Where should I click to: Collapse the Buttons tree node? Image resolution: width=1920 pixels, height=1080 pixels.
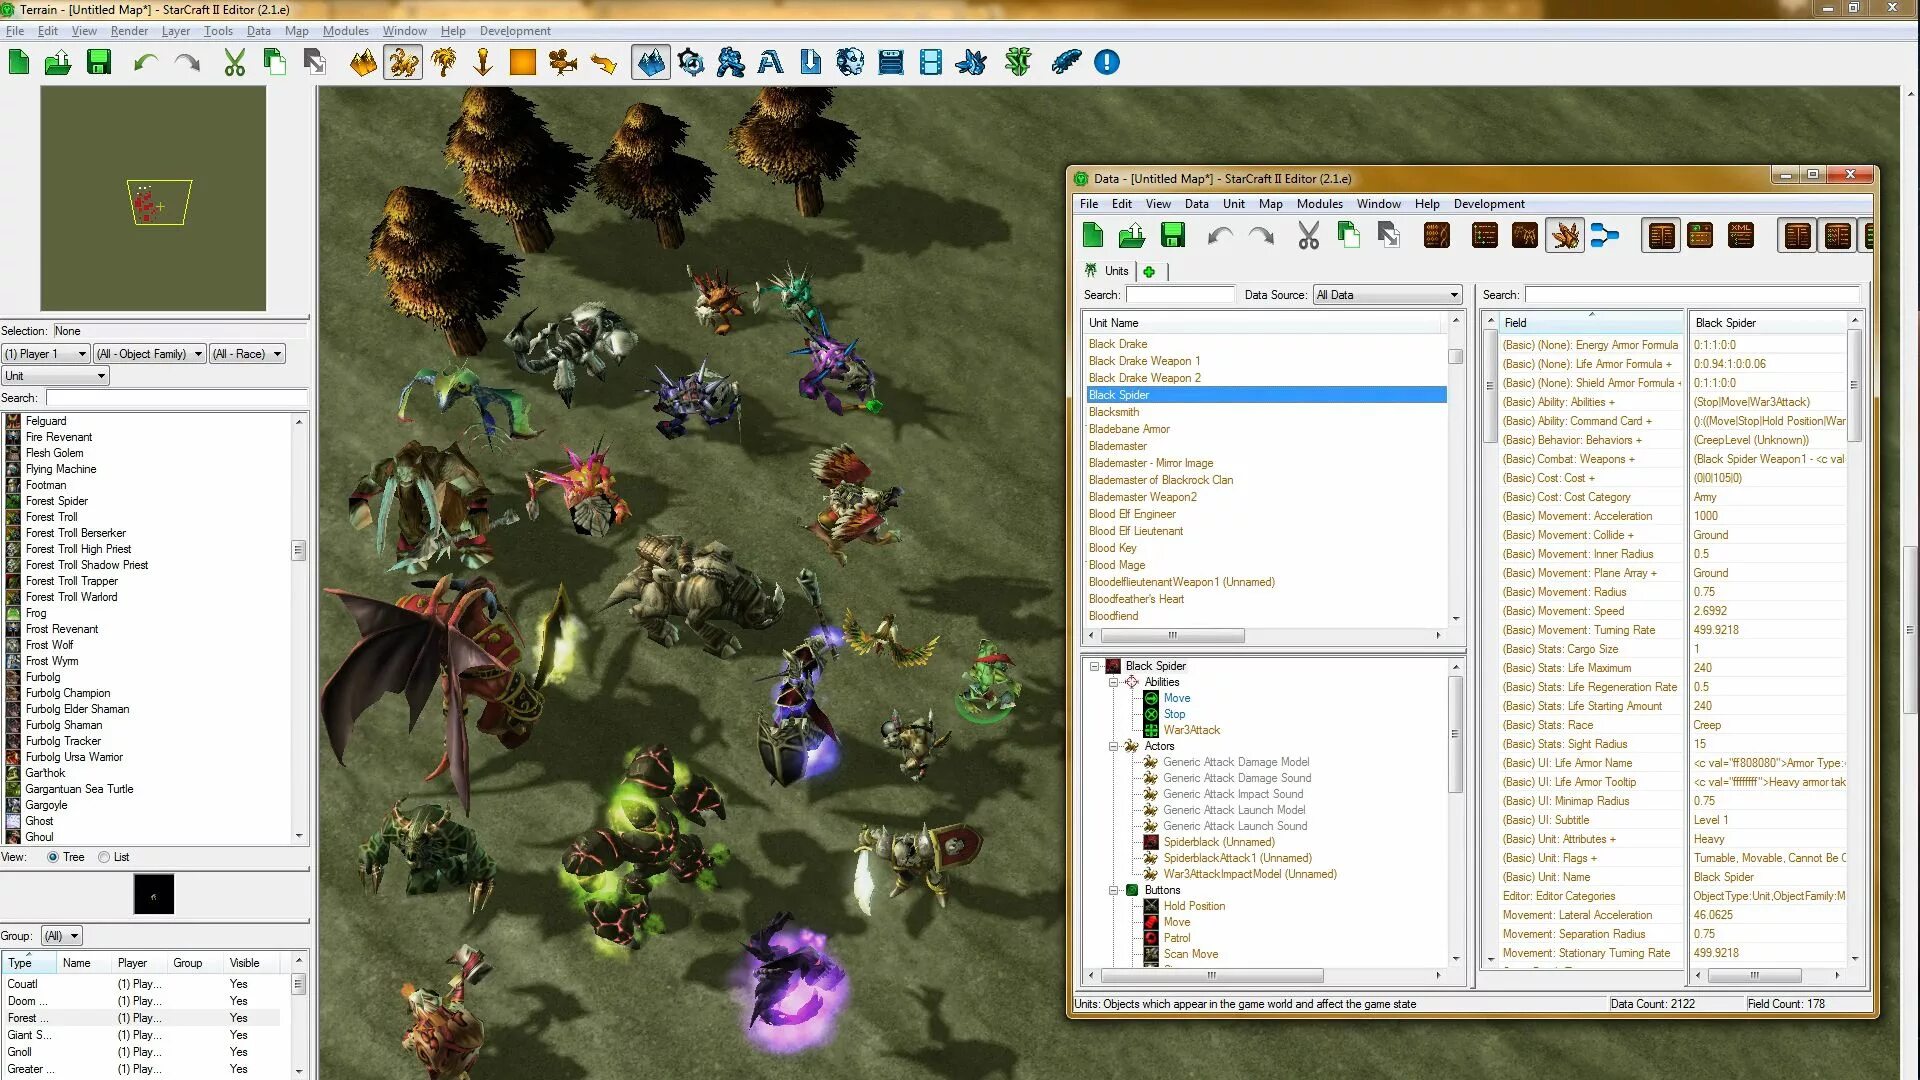tap(1113, 890)
